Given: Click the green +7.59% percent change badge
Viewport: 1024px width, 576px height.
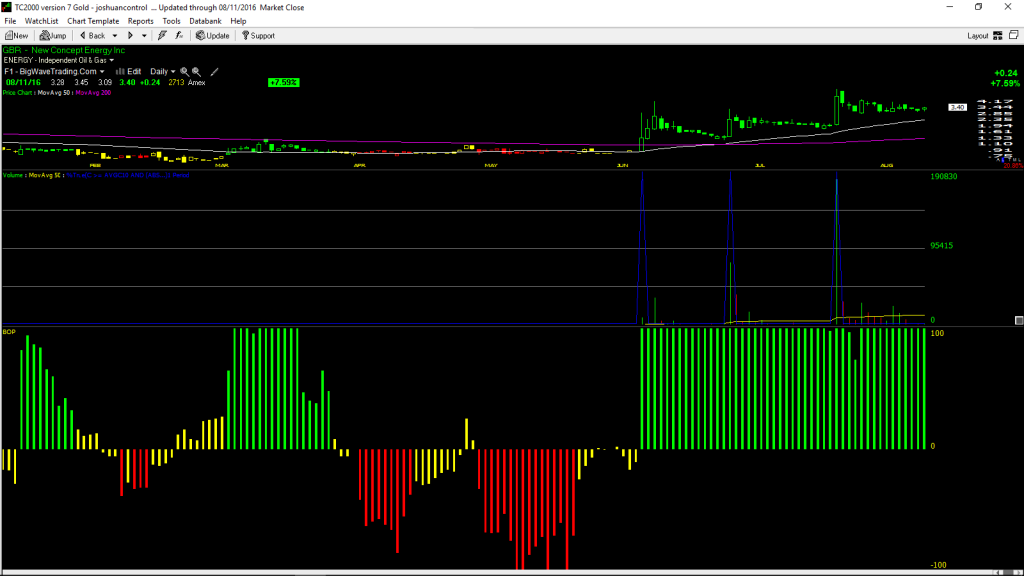Looking at the screenshot, I should 283,83.
